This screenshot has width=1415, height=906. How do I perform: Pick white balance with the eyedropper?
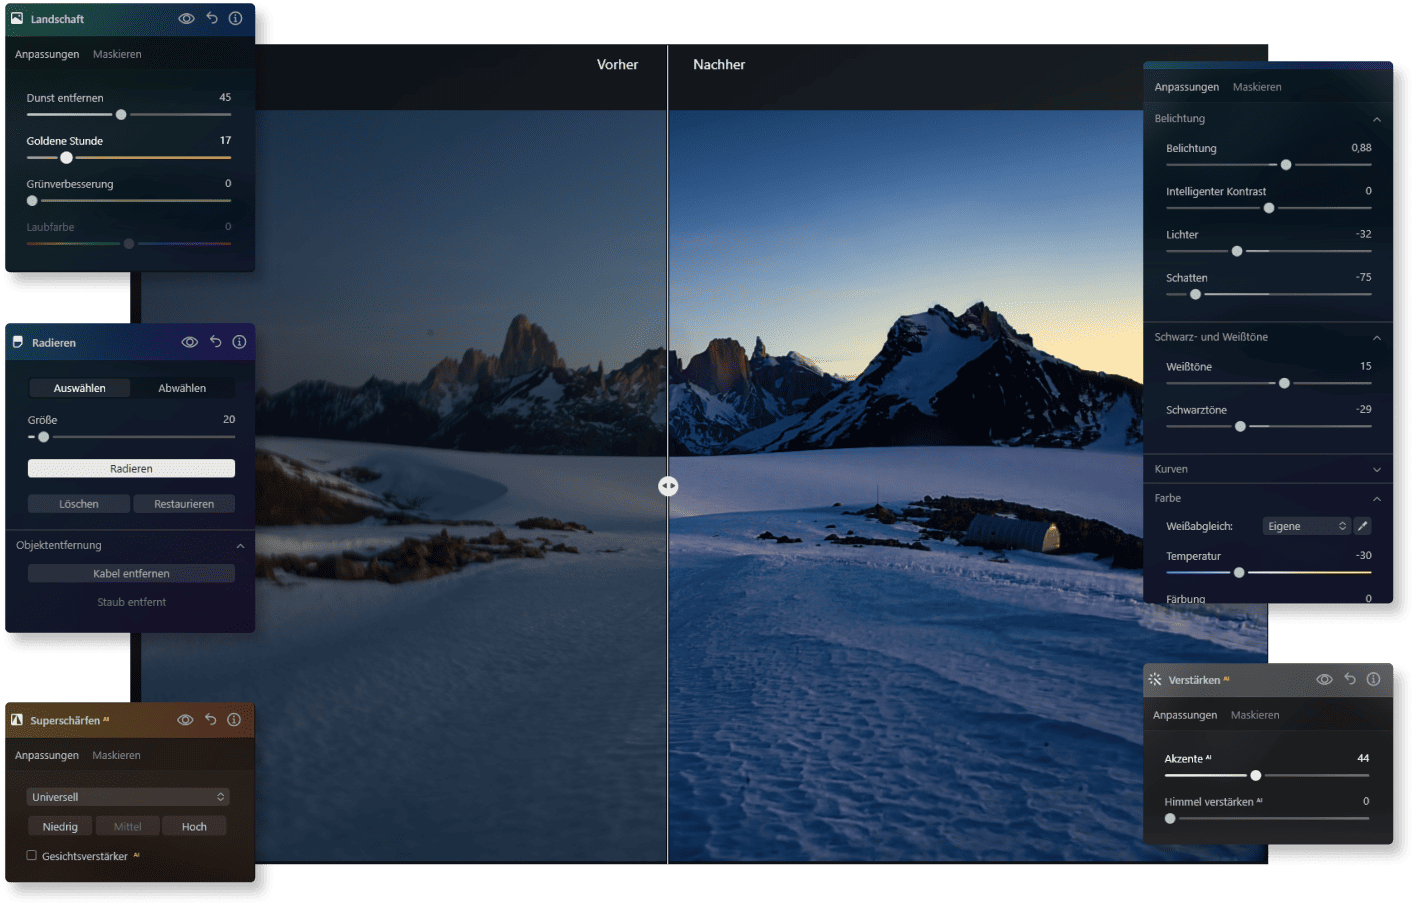pyautogui.click(x=1362, y=526)
